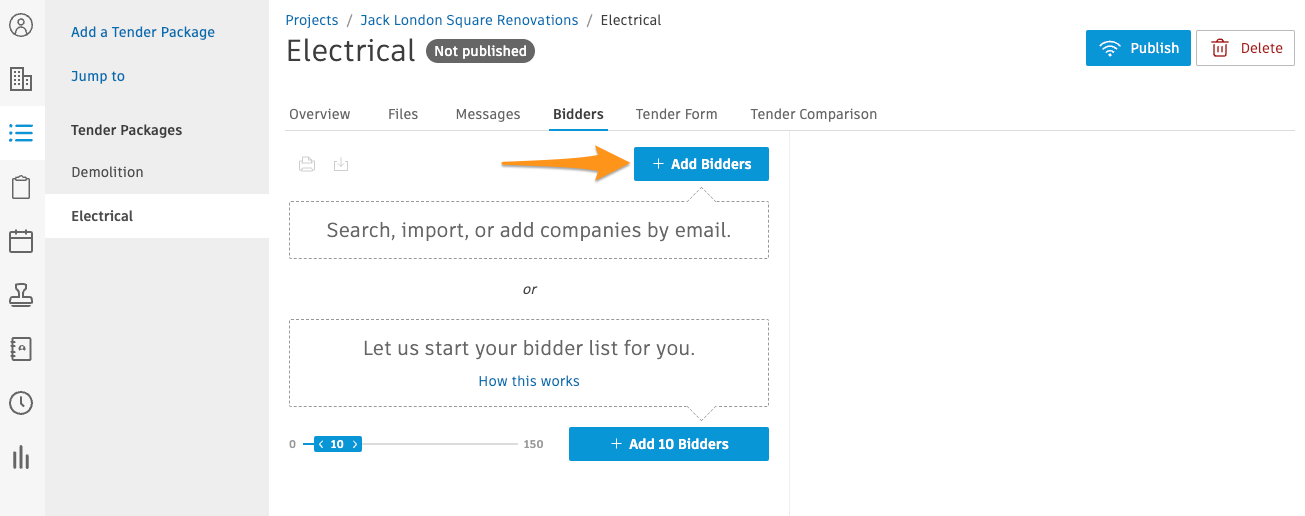1305x516 pixels.
Task: Print the bidder list
Action: coord(307,164)
